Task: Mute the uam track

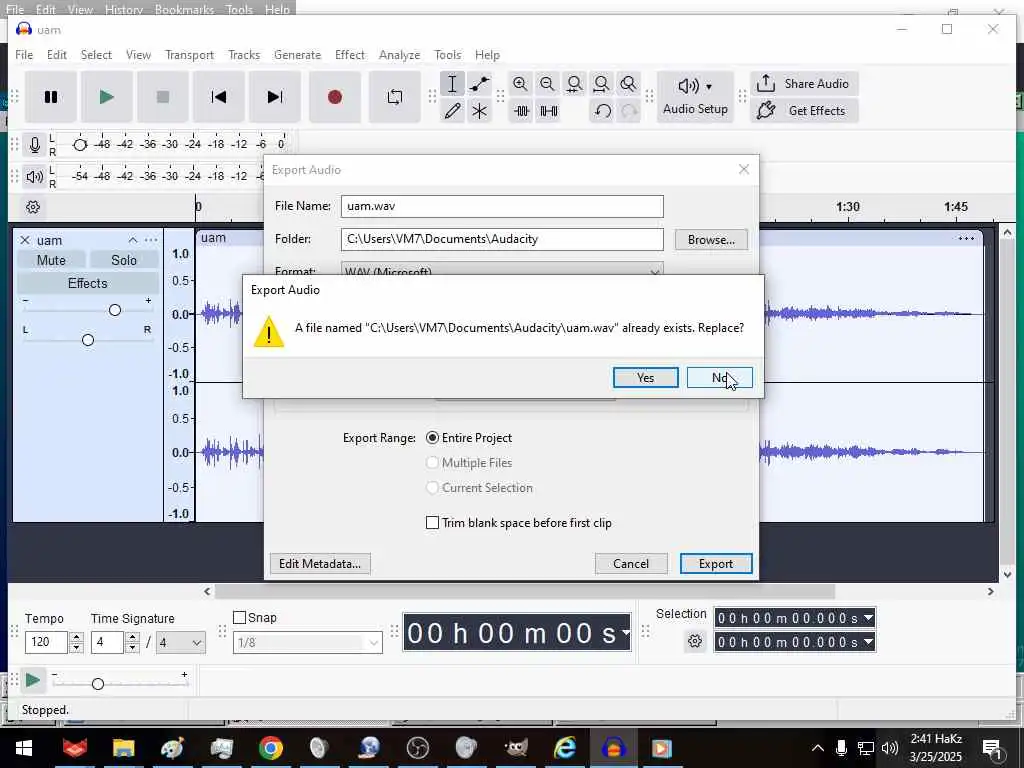Action: [51, 260]
